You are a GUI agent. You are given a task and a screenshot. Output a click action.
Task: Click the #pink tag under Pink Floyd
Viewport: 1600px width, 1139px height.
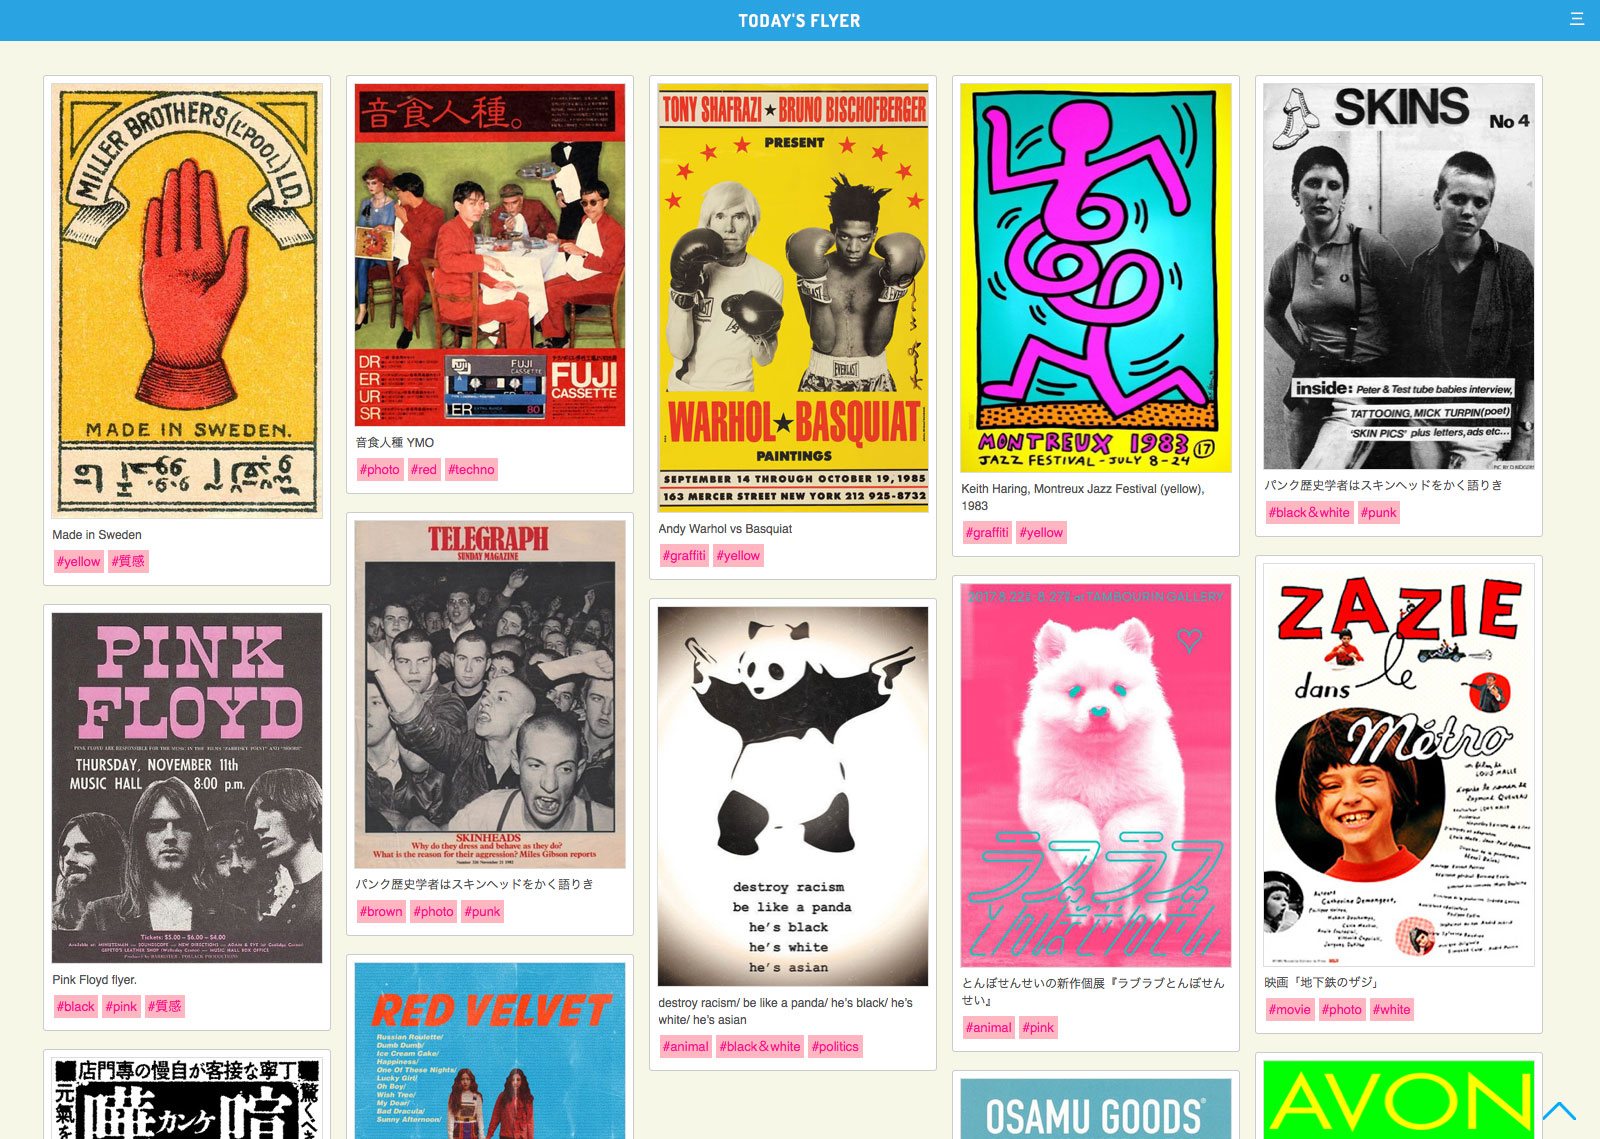click(x=121, y=1006)
